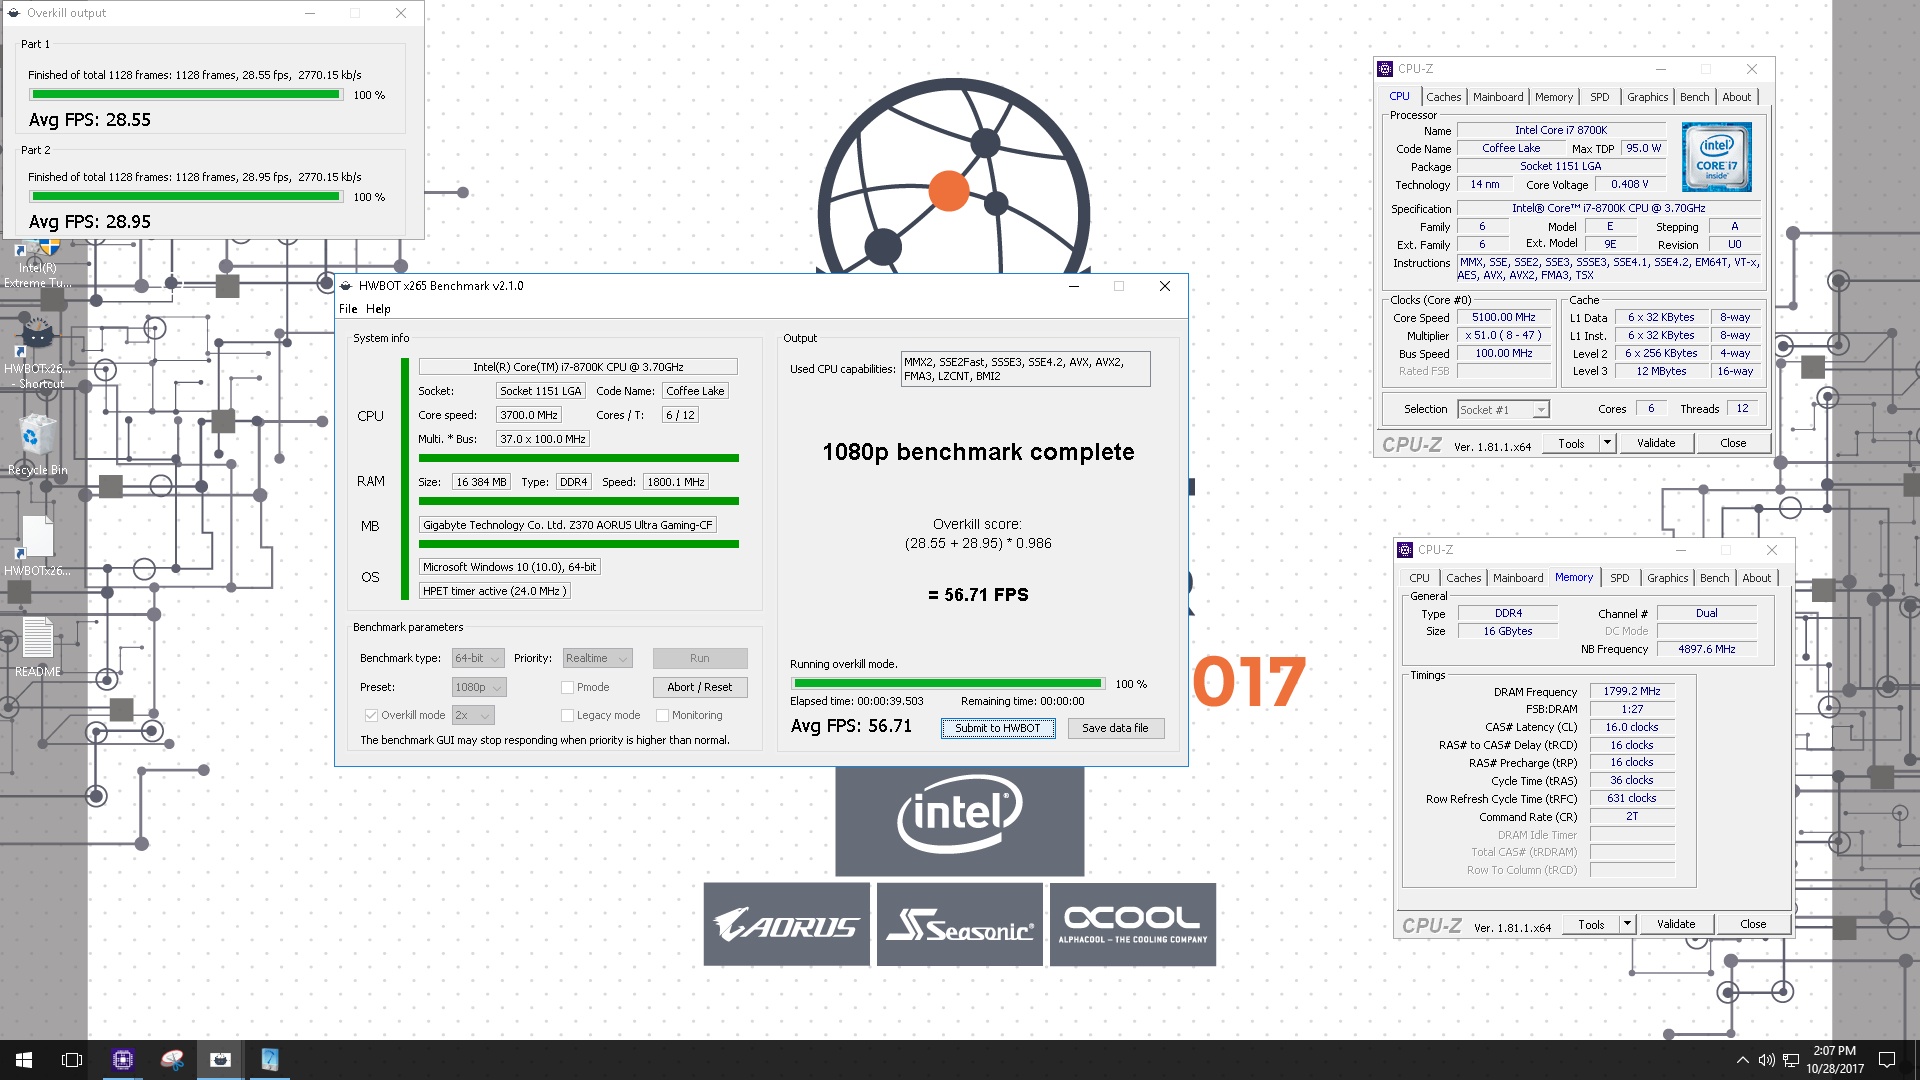Click Save data file button
This screenshot has height=1080, width=1920.
(1115, 728)
